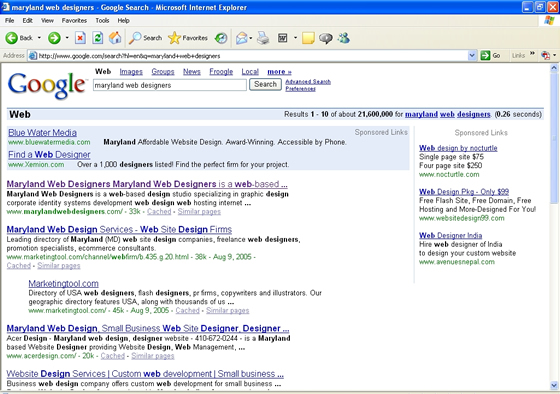Open the File menu
Viewport: 560px width, 394px height.
9,20
